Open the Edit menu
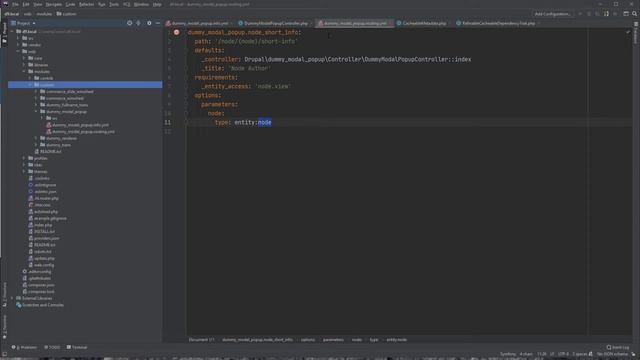This screenshot has height=360, width=640. coord(26,4)
